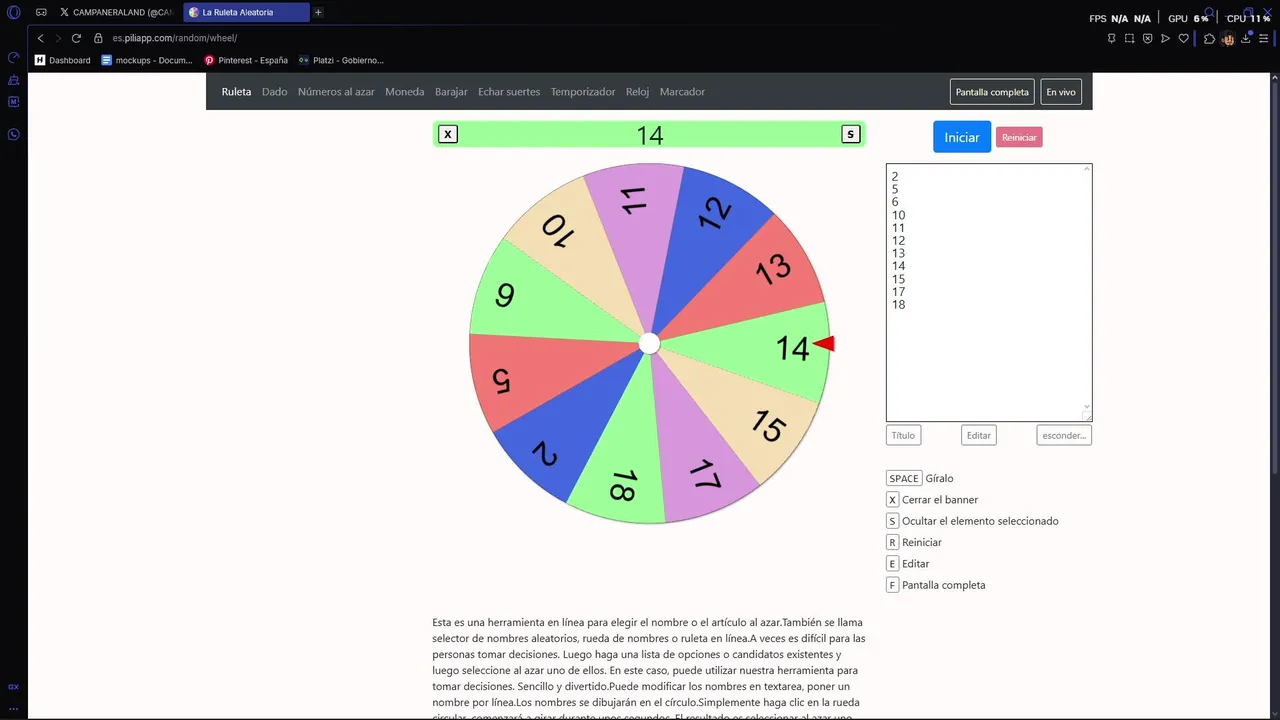Viewport: 1280px width, 720px height.
Task: Open Números al azar menu item
Action: [x=336, y=92]
